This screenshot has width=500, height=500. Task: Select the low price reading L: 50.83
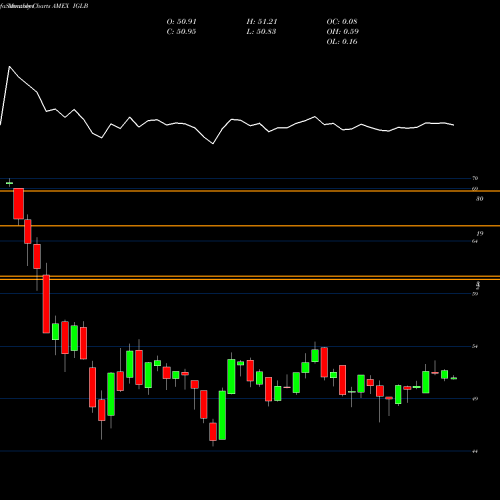pyautogui.click(x=261, y=32)
